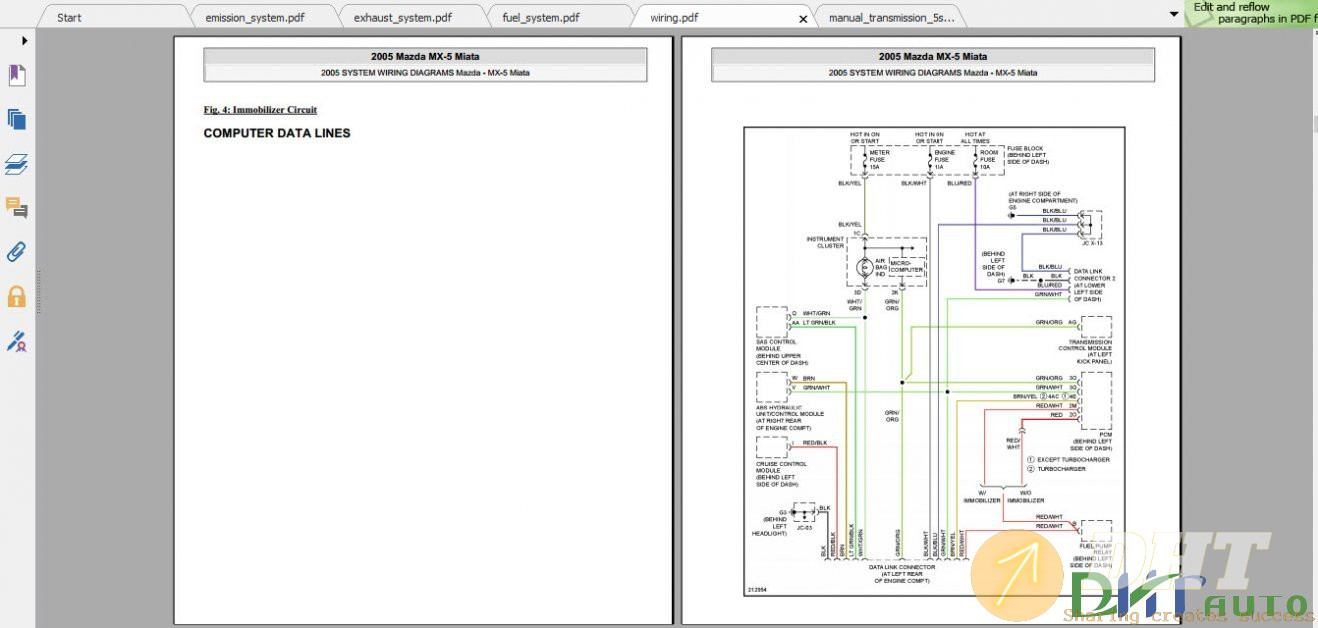The height and width of the screenshot is (628, 1318).
Task: Open the Digital Signatures panel icon
Action: click(16, 341)
